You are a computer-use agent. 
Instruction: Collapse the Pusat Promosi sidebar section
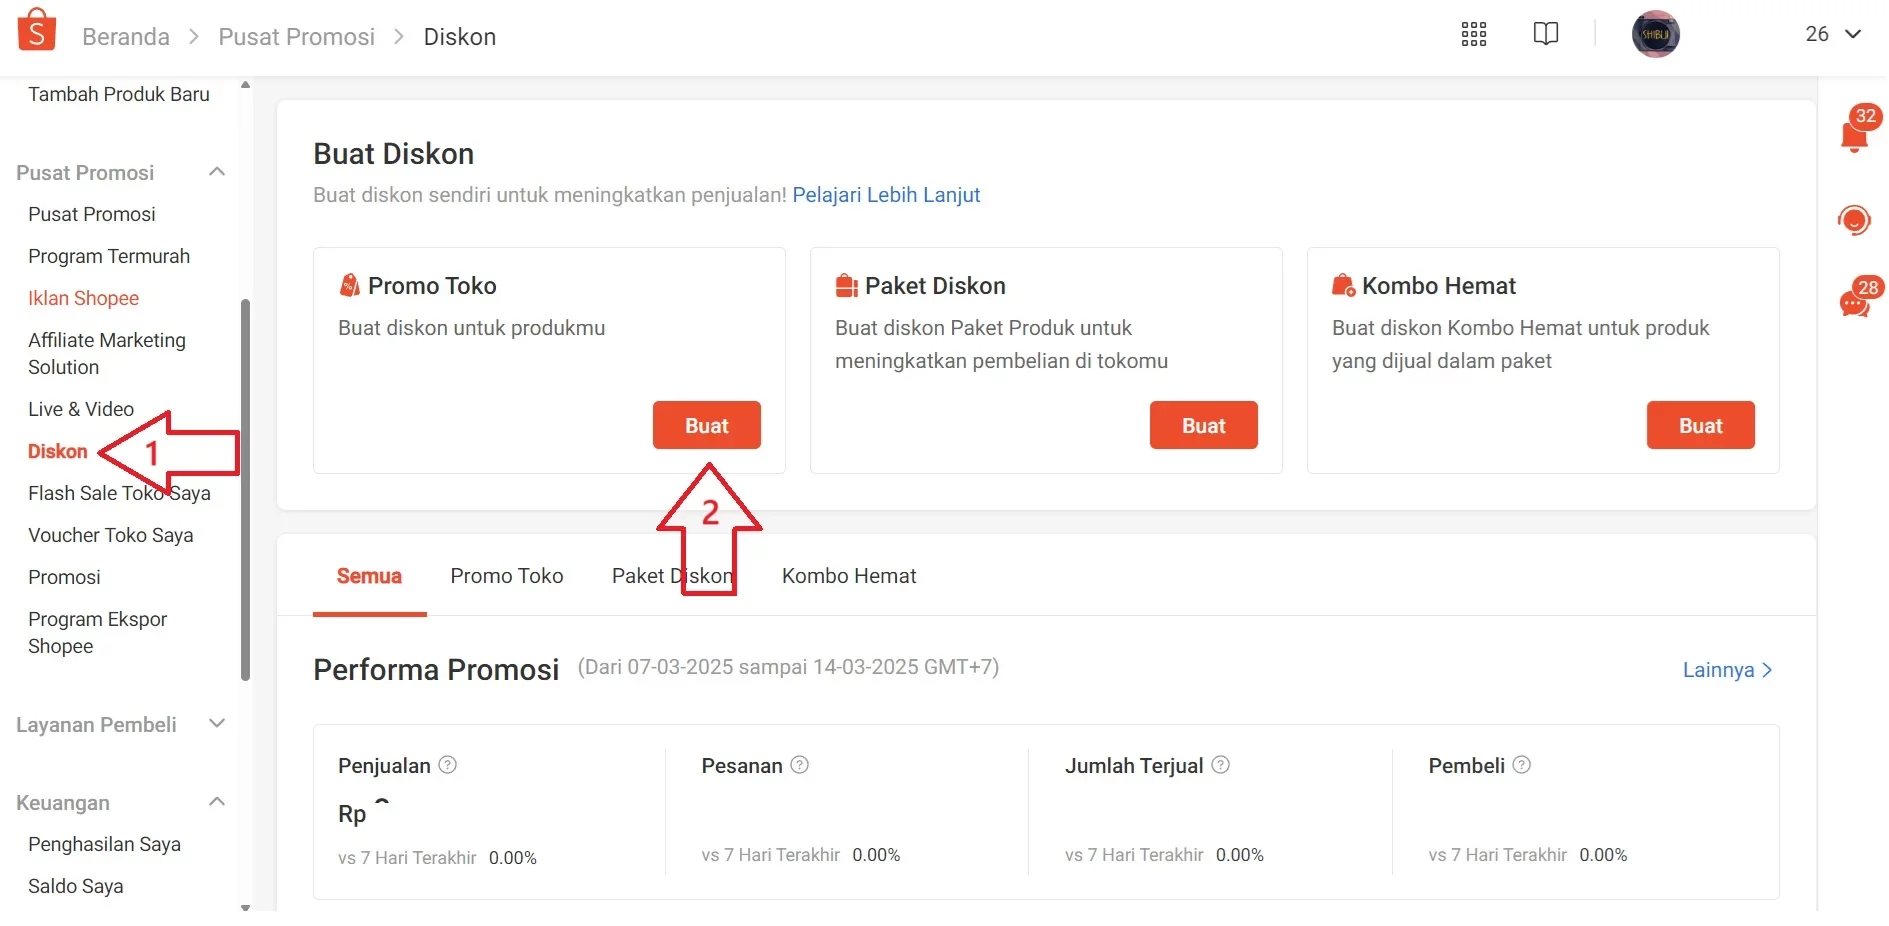(x=217, y=172)
